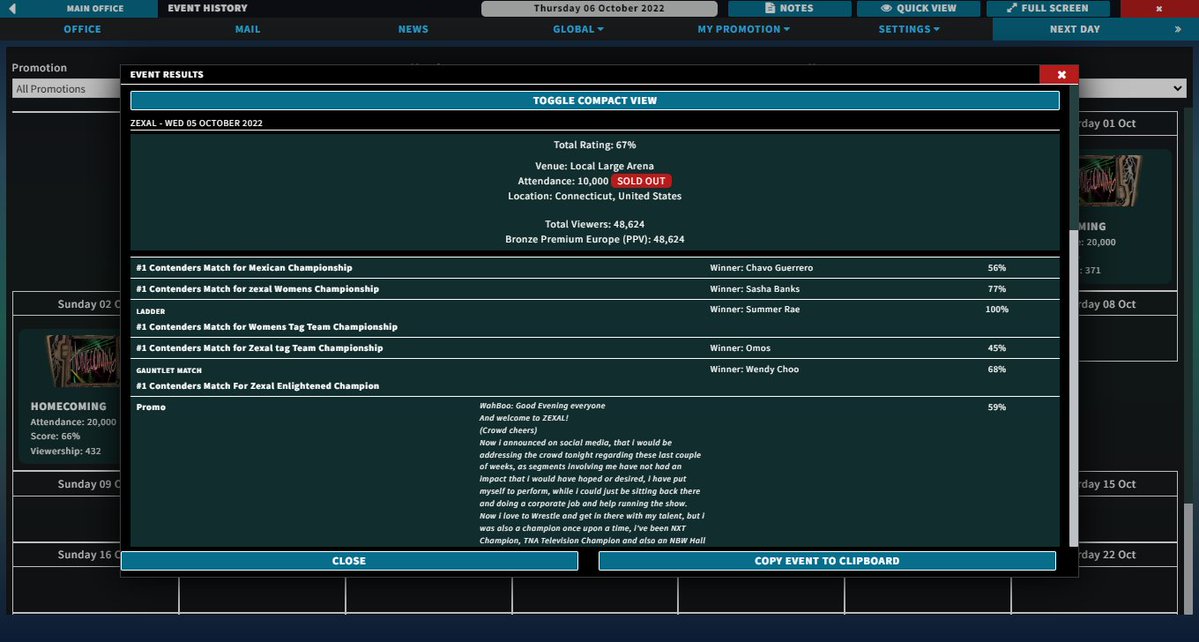Viewport: 1199px width, 642px height.
Task: Open Quick View
Action: (x=918, y=8)
